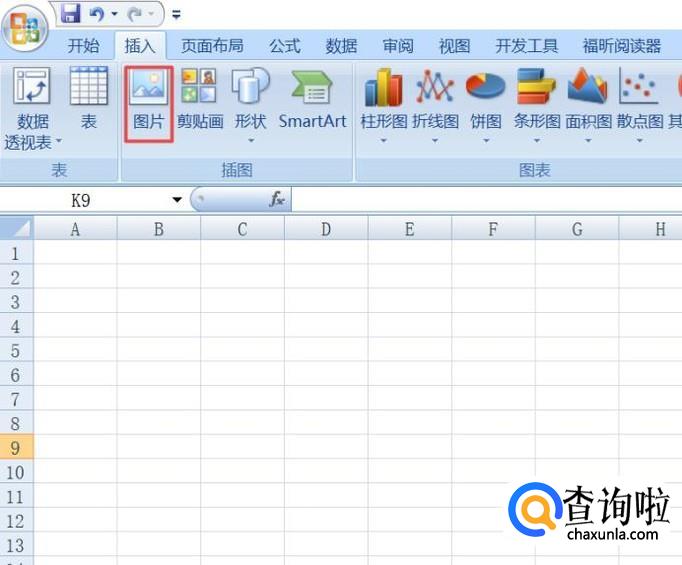Expand the Name Box dropdown arrow
The height and width of the screenshot is (565, 682).
[x=177, y=200]
